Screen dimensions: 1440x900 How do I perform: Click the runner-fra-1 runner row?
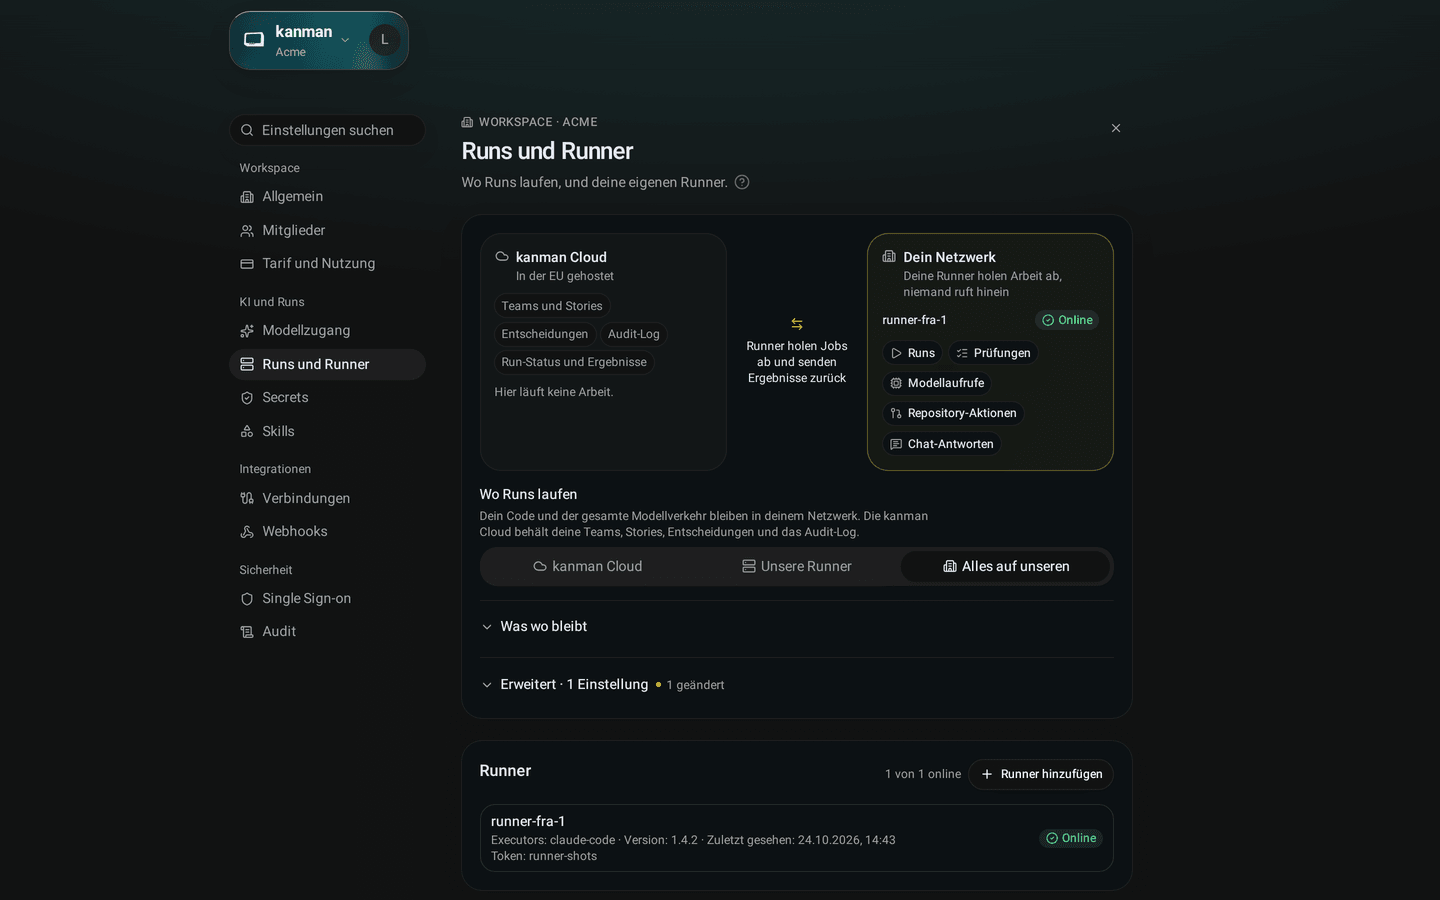pos(797,838)
